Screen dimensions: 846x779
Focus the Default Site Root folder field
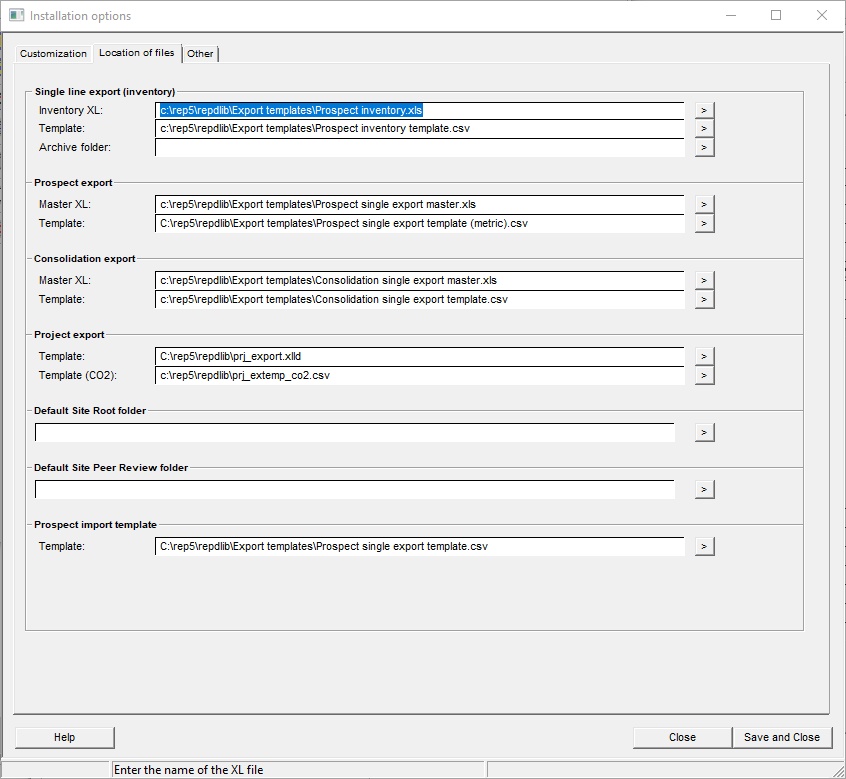[355, 432]
